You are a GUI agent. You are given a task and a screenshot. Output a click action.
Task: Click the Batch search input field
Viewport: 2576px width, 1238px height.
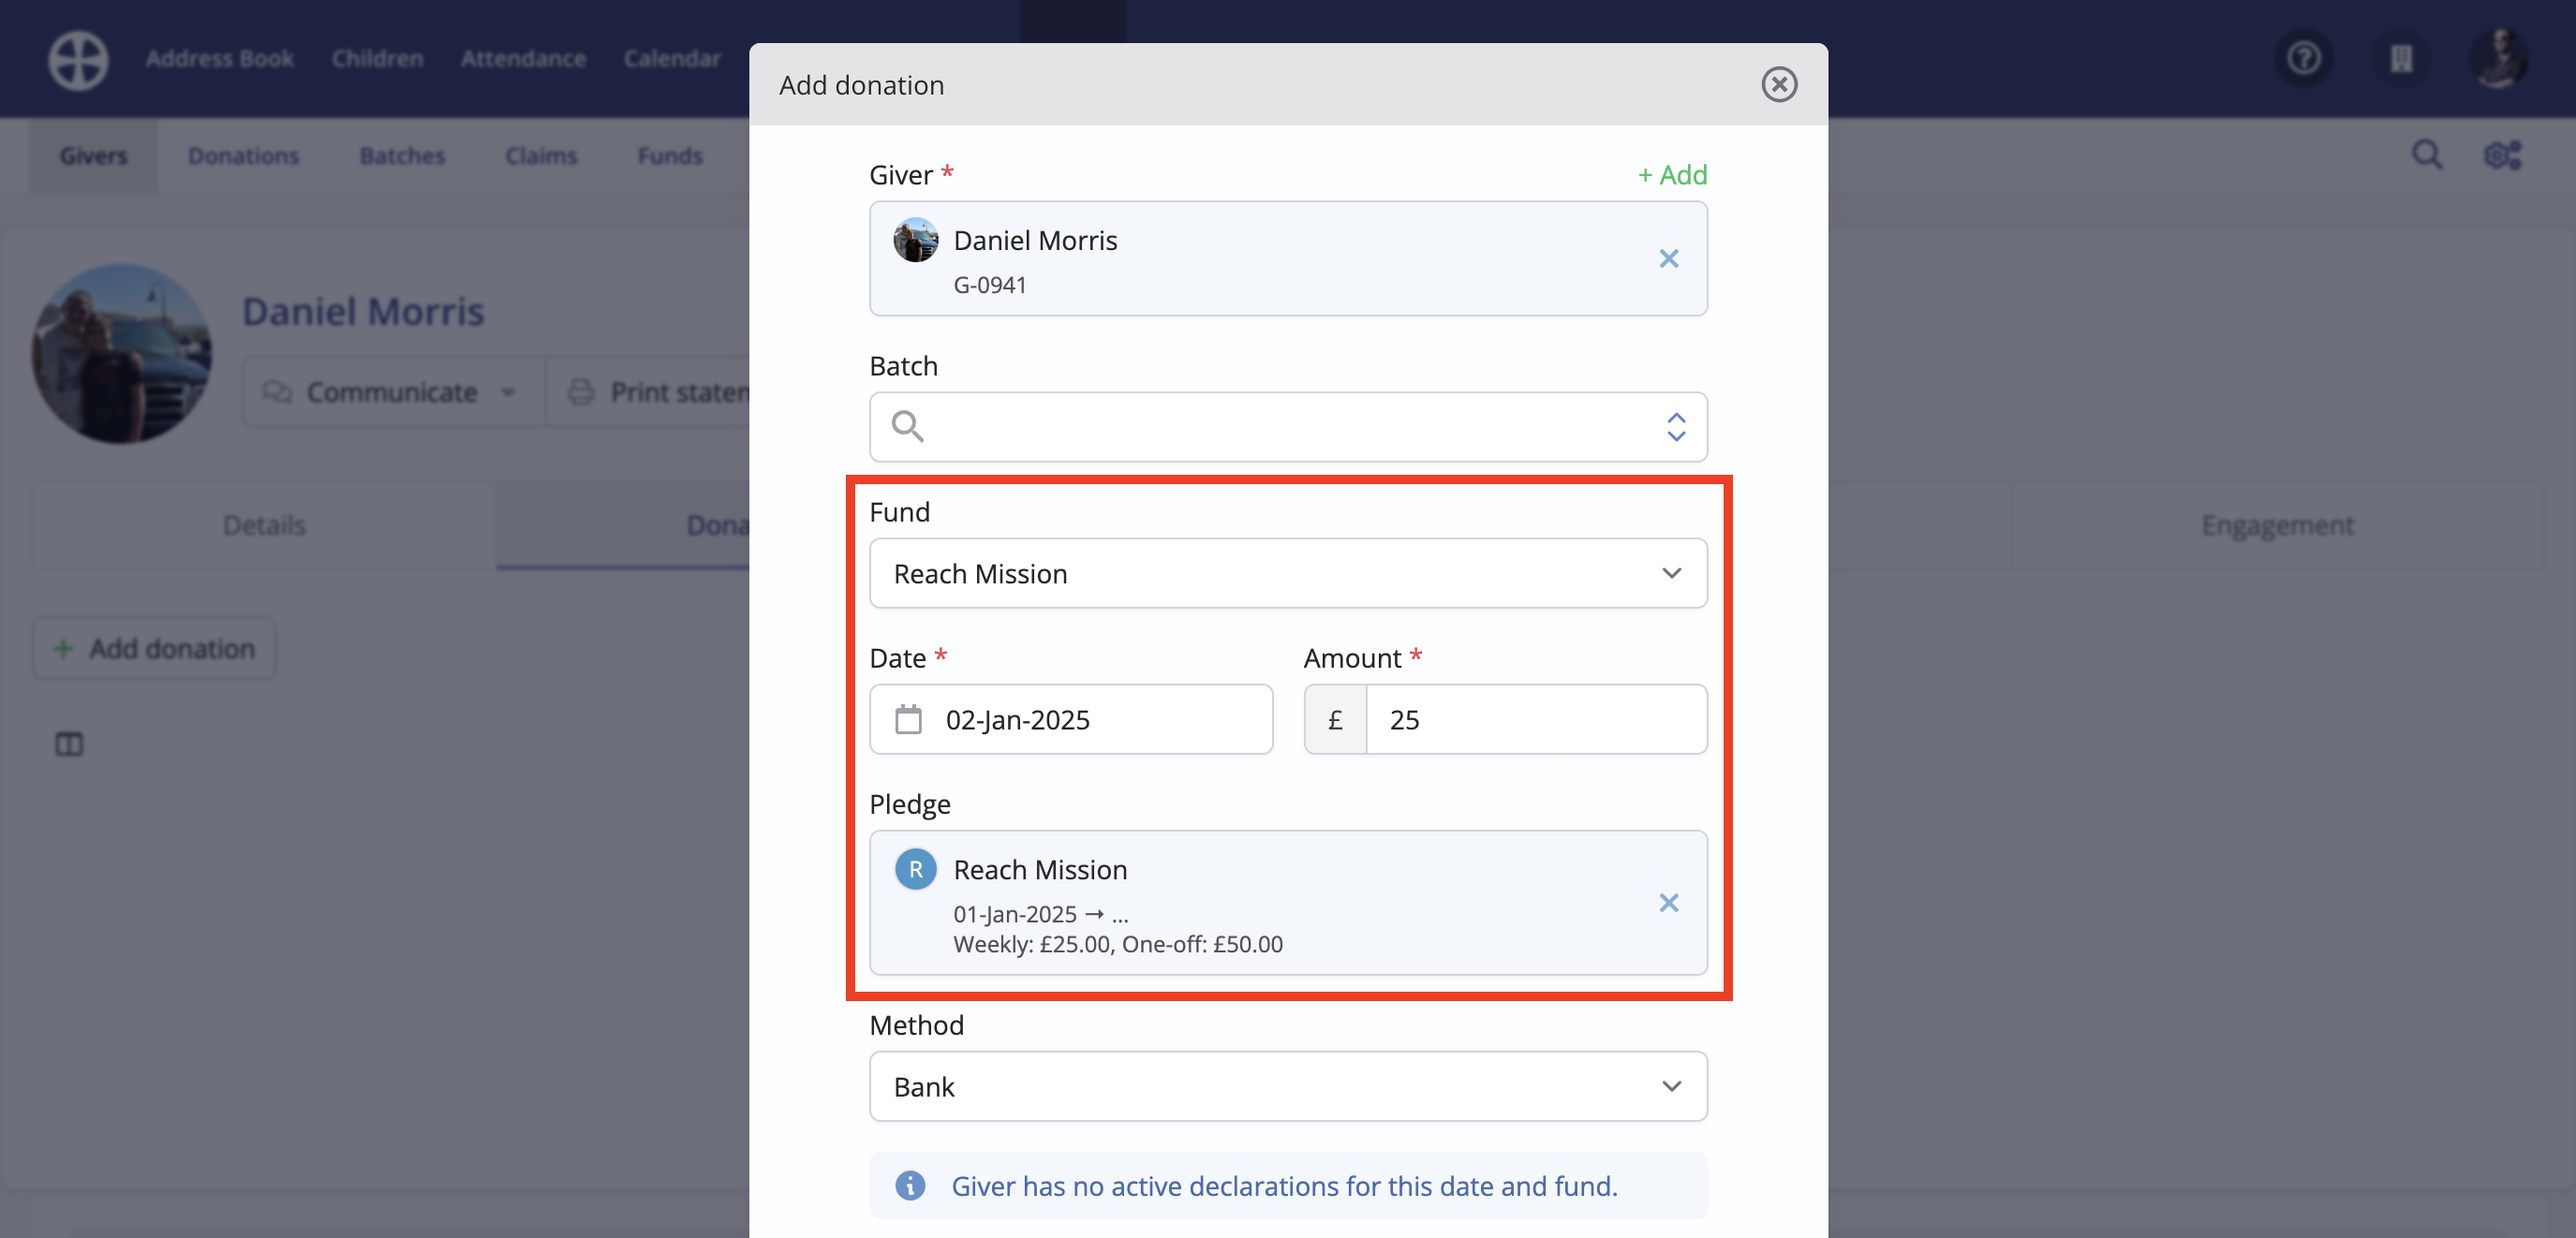pyautogui.click(x=1288, y=427)
